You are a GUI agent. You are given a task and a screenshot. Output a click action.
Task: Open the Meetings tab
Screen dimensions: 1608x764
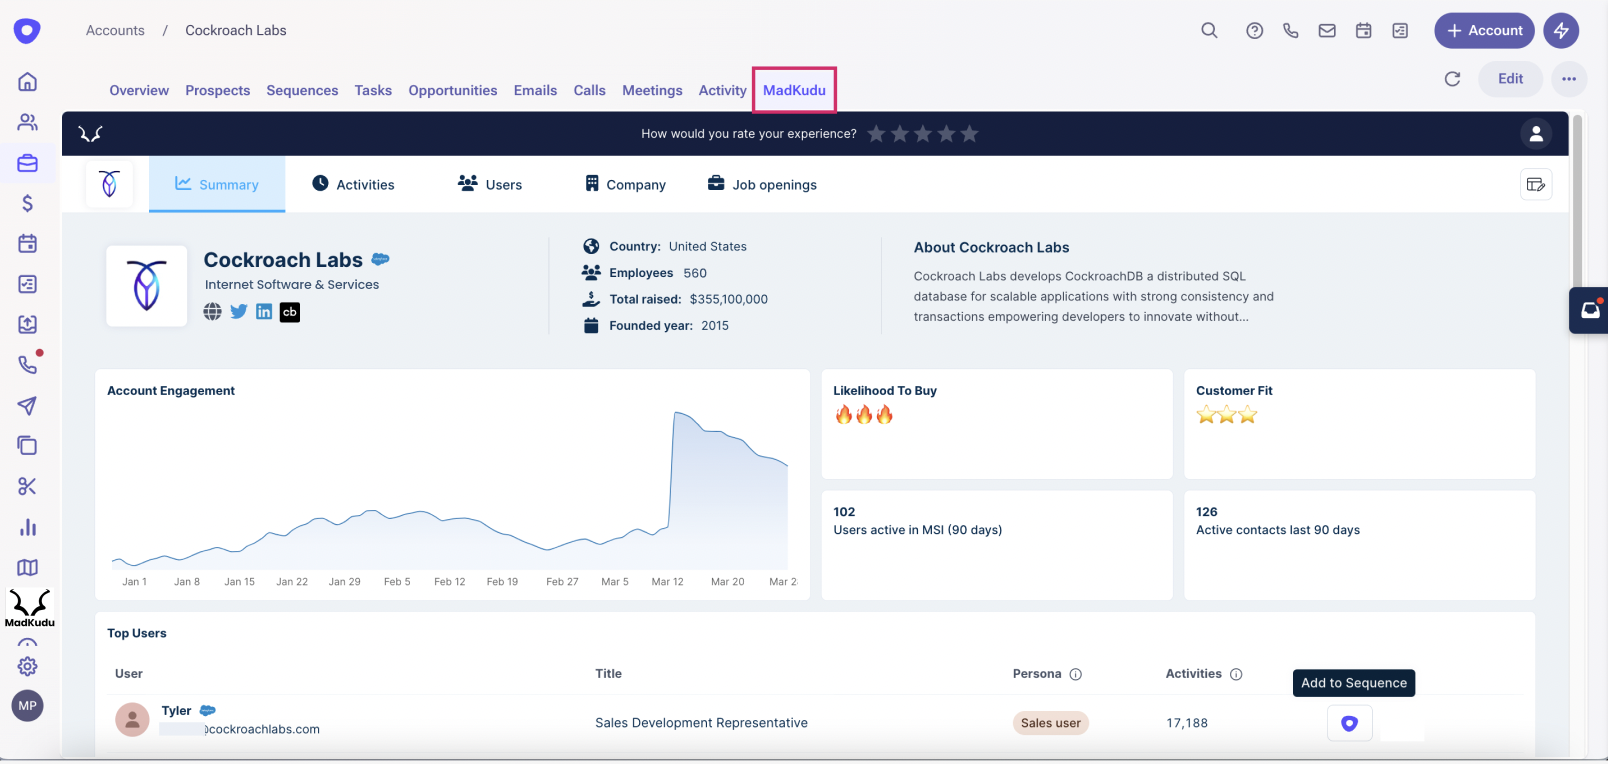click(x=652, y=90)
